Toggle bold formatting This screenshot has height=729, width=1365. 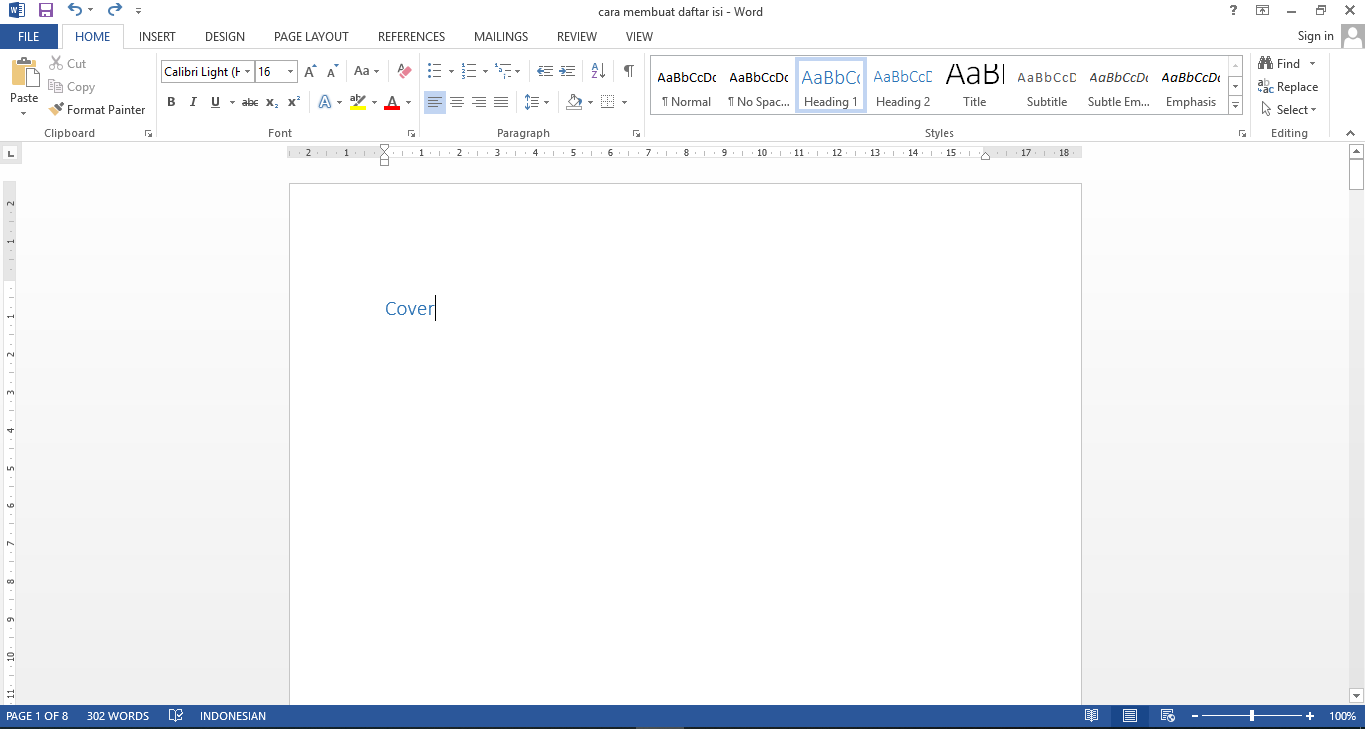tap(171, 102)
